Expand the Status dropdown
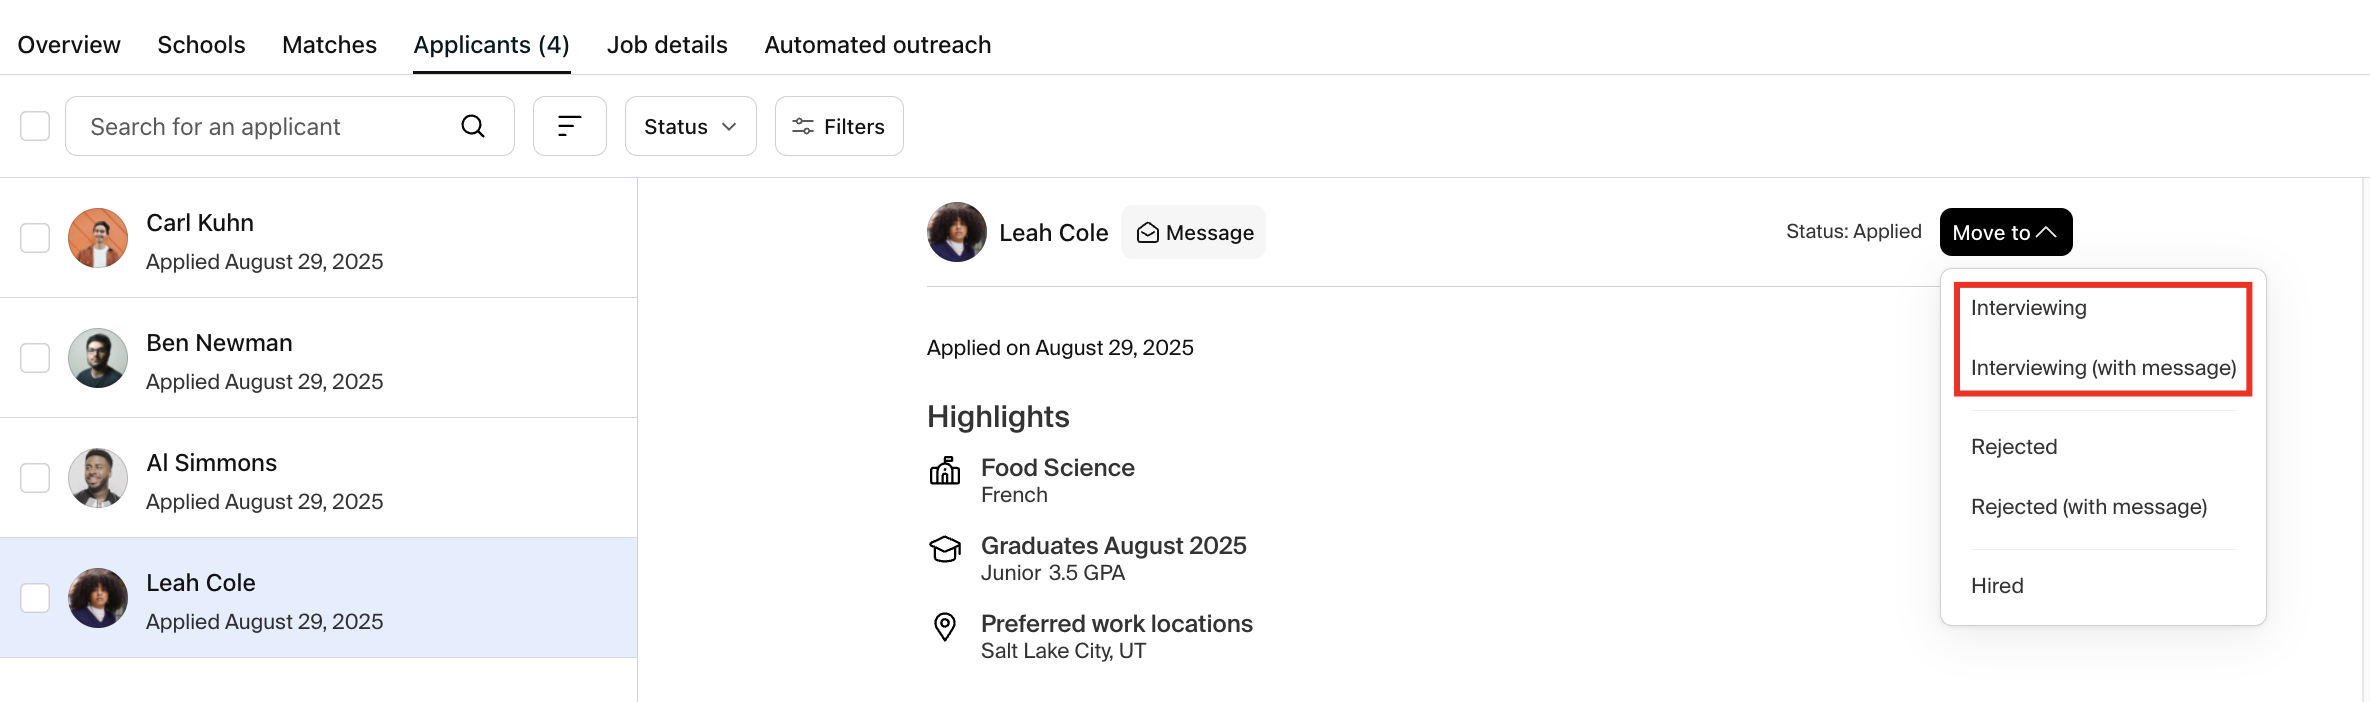The height and width of the screenshot is (702, 2370). point(691,126)
